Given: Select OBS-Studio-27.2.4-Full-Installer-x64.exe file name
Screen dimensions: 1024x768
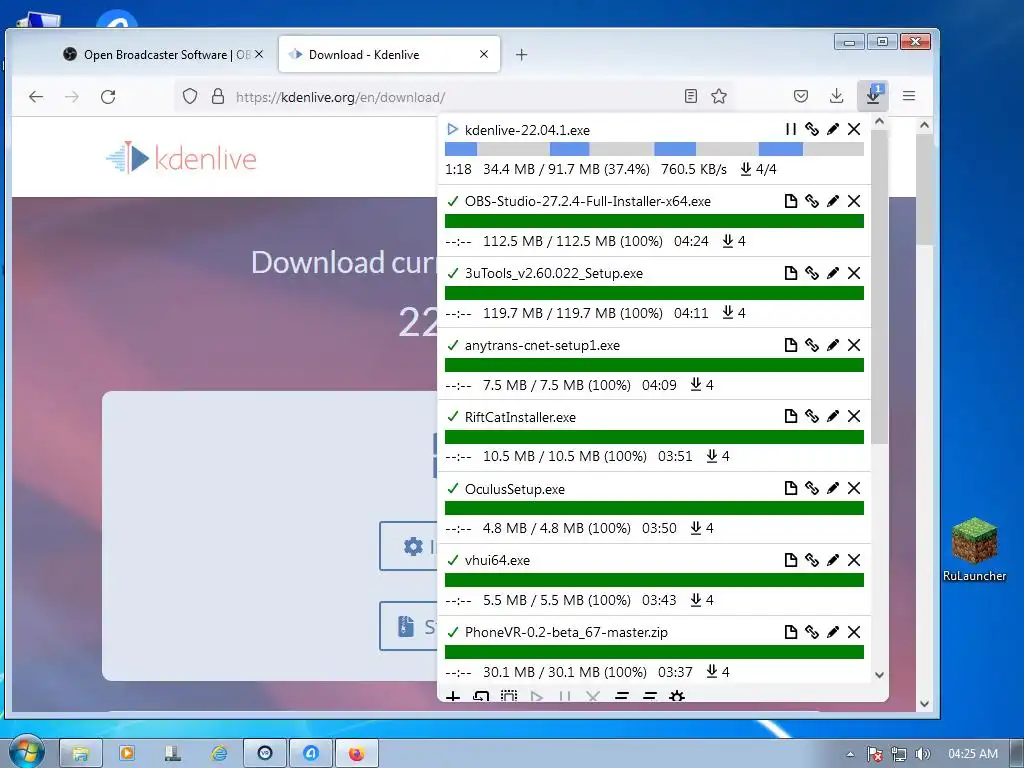Looking at the screenshot, I should coord(588,201).
